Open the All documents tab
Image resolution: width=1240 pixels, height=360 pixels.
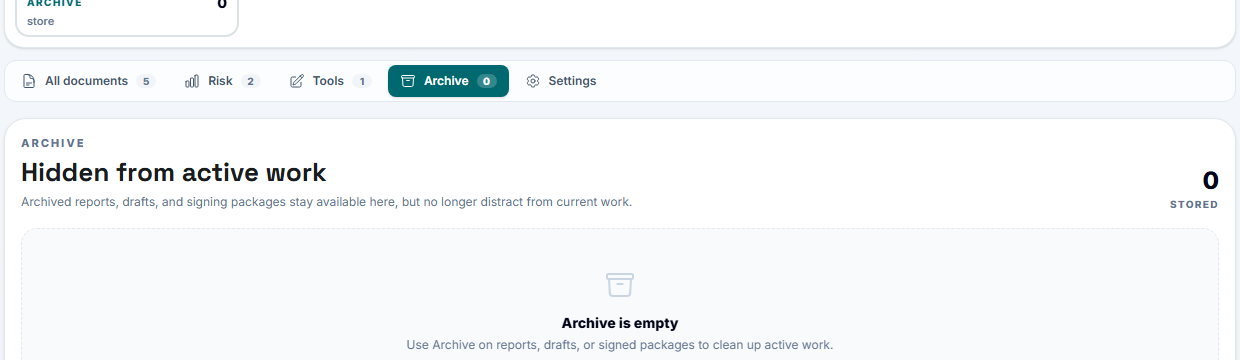(89, 81)
